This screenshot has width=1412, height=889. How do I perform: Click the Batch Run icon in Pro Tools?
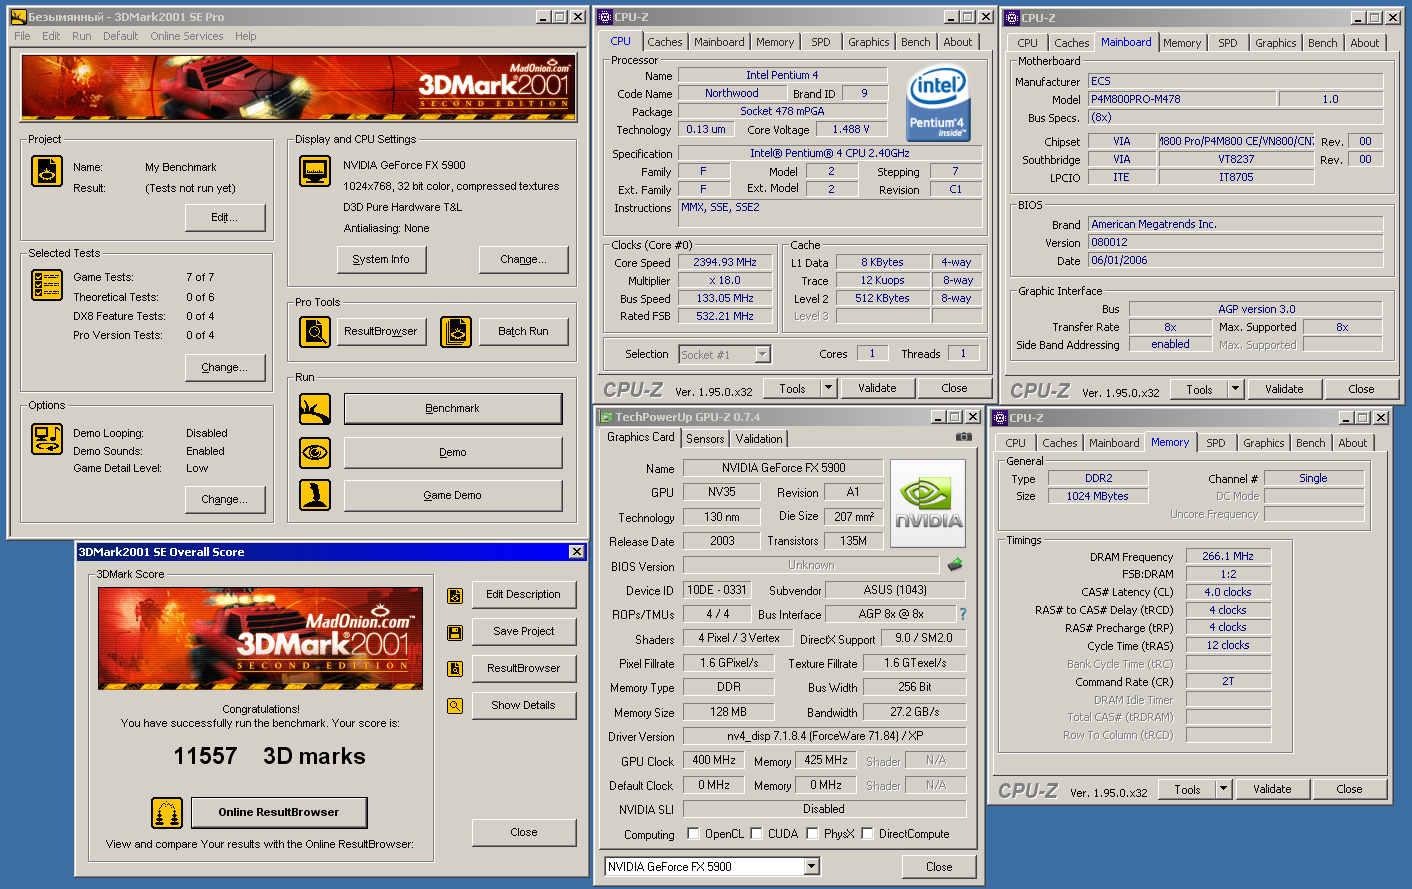click(x=455, y=331)
